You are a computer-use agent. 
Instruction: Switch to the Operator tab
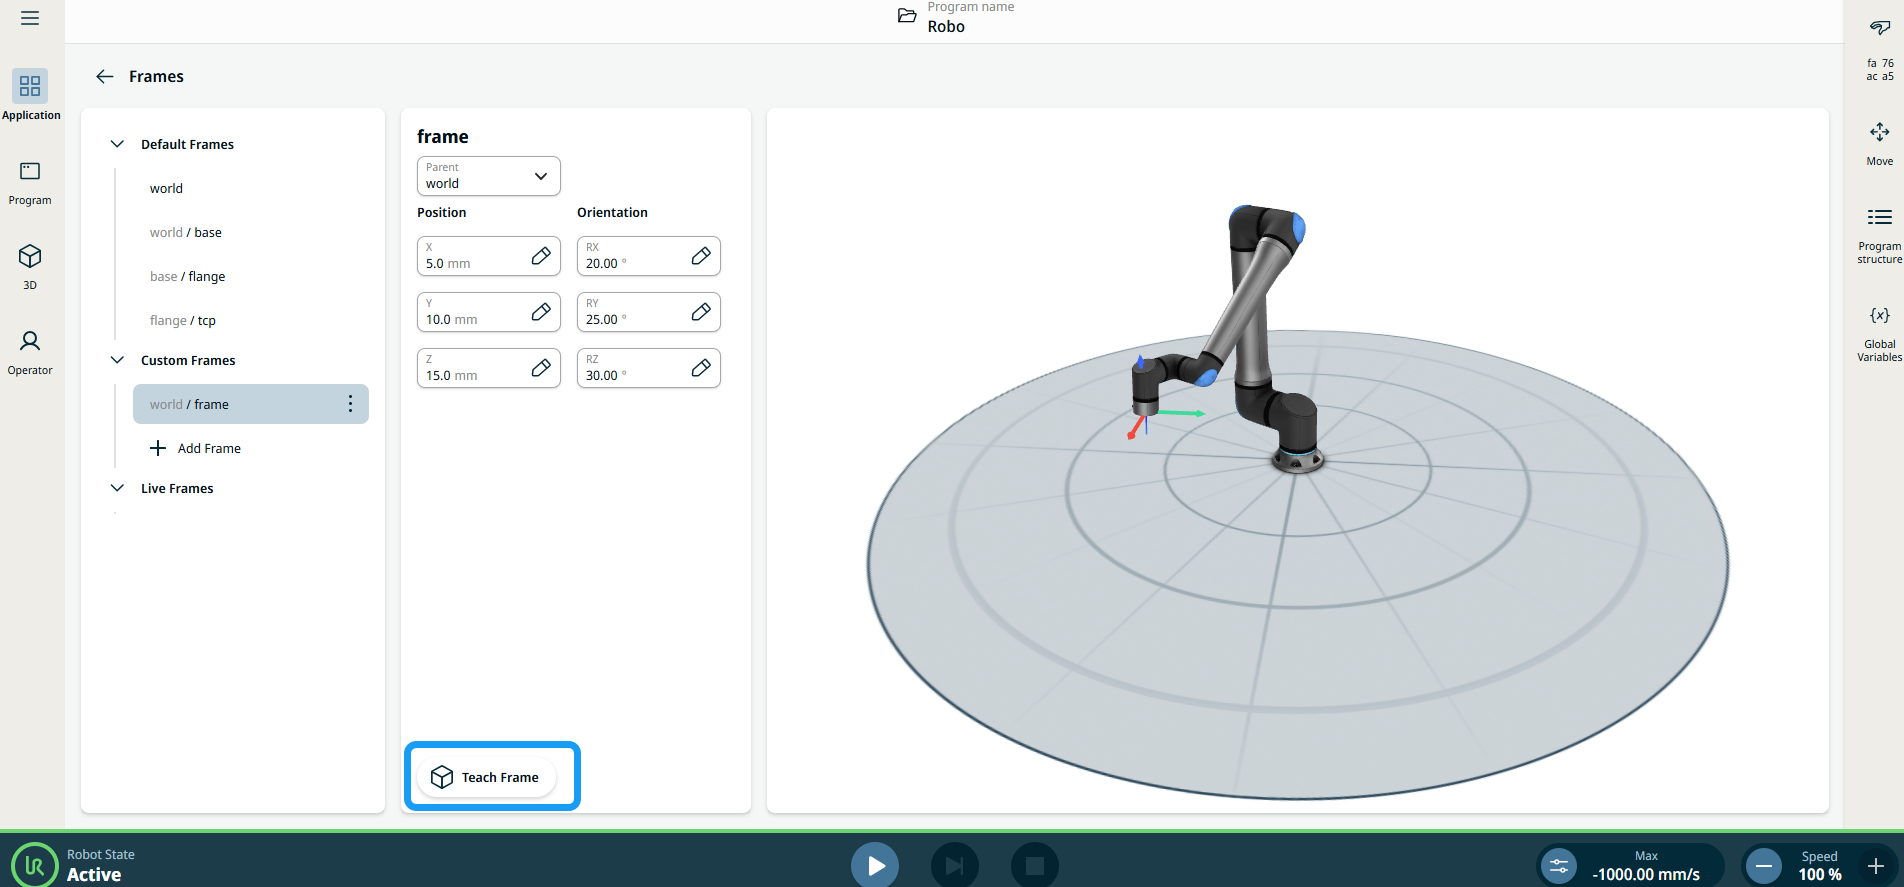[x=30, y=352]
